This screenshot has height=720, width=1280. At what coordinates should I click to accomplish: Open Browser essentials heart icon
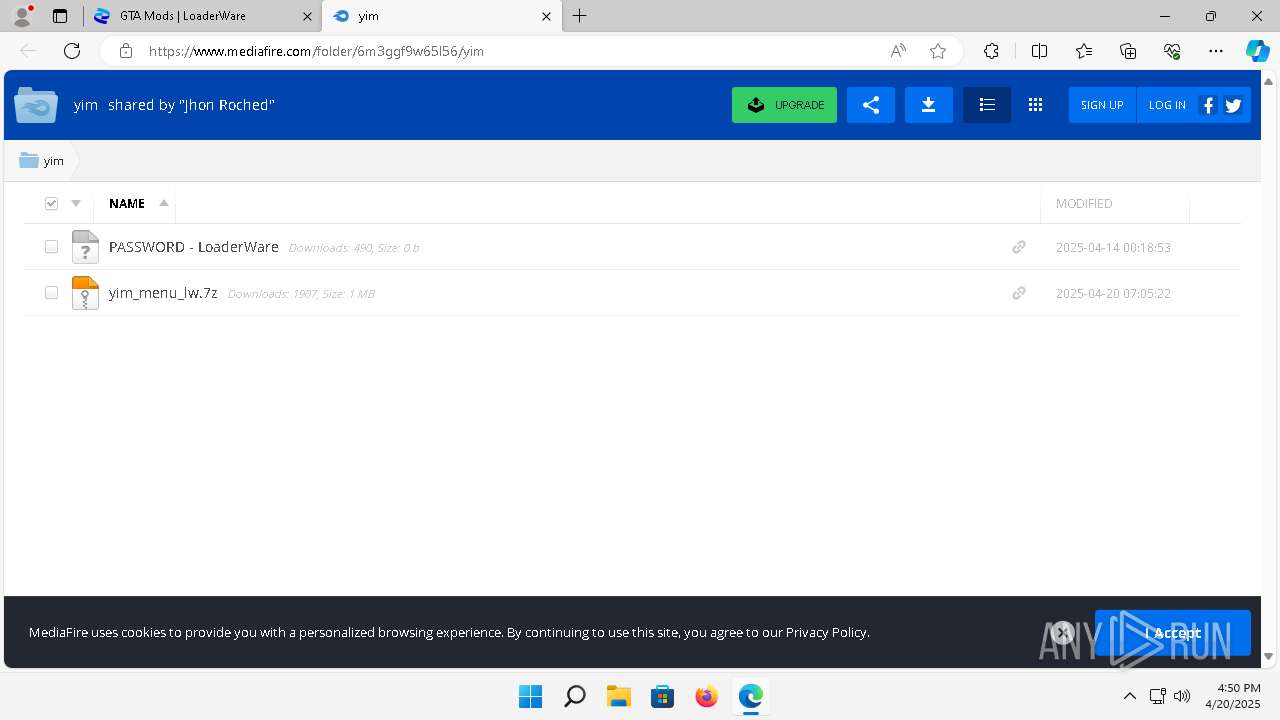click(1172, 51)
